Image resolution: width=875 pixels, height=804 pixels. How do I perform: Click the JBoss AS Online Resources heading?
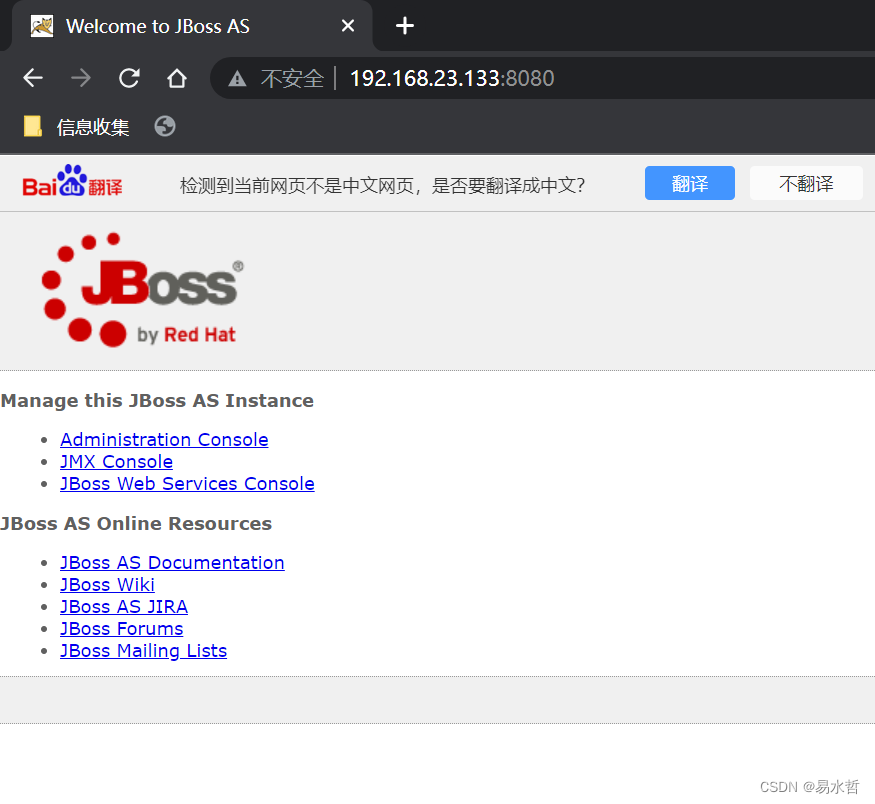(x=136, y=523)
